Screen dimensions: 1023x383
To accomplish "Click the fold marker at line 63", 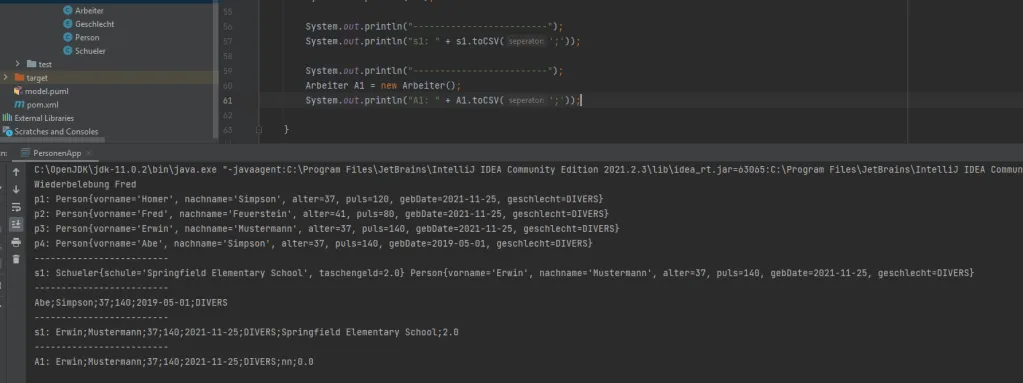I will (259, 130).
